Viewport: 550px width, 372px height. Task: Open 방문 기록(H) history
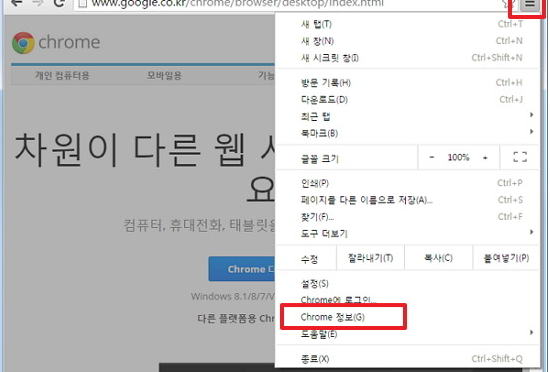pos(408,83)
